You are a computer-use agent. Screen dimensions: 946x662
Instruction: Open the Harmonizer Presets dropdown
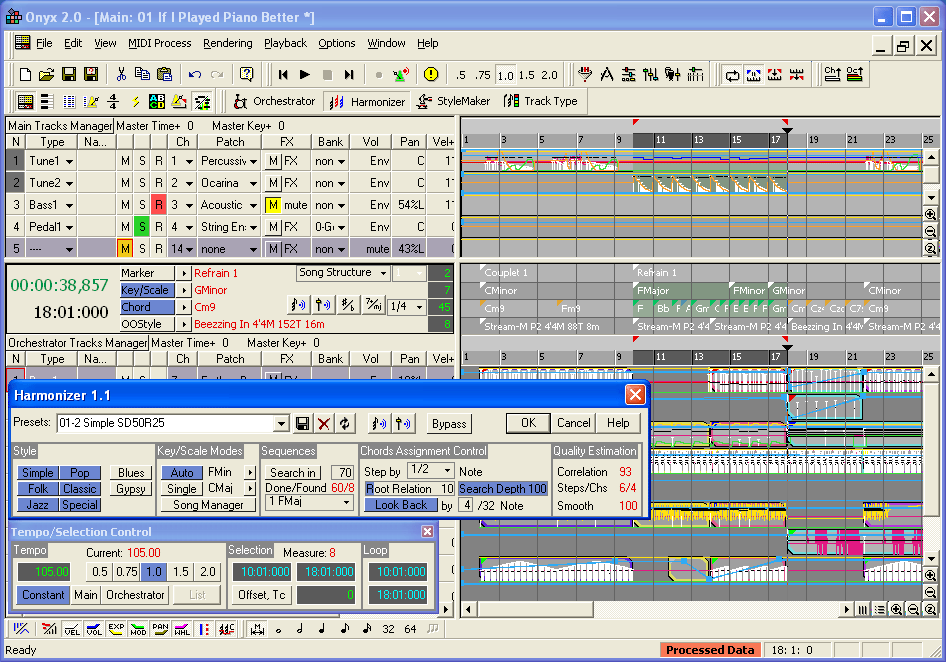[x=281, y=424]
